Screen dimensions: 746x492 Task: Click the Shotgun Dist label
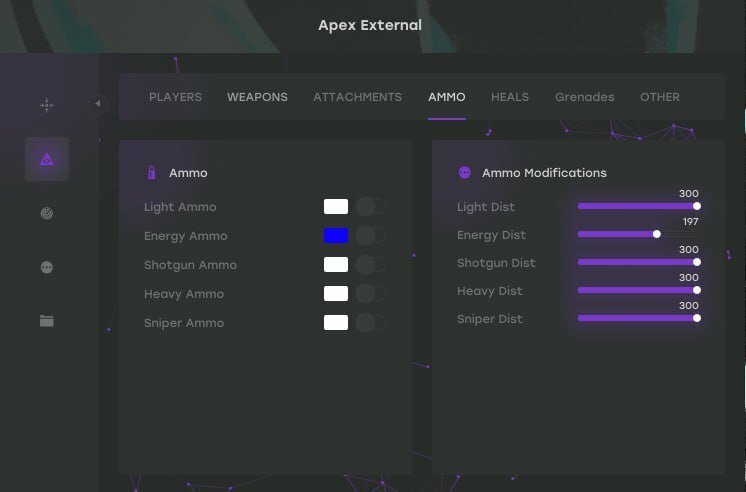(496, 263)
